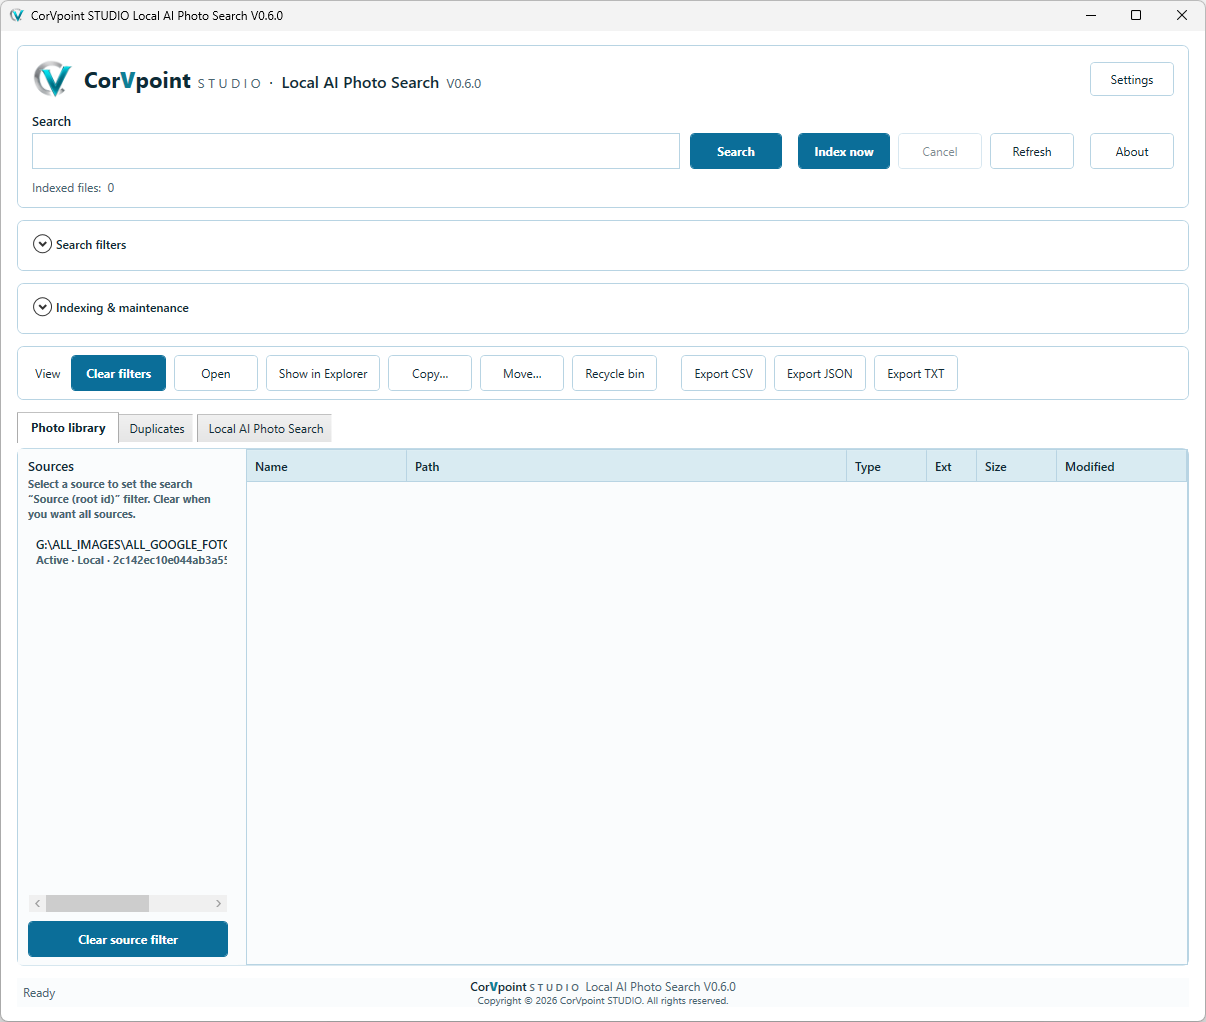Switch to the Duplicates tab

point(157,428)
